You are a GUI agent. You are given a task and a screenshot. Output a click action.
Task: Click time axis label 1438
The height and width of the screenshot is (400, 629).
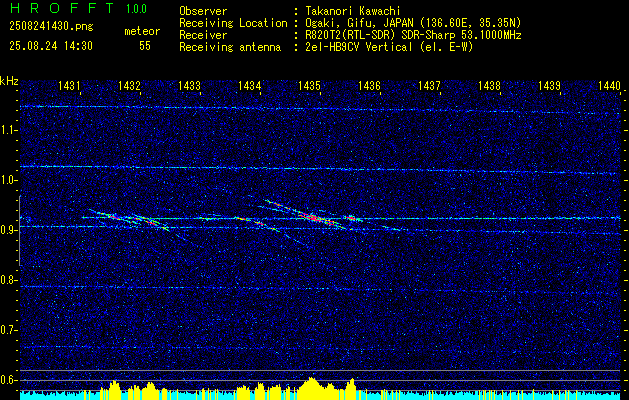point(489,85)
